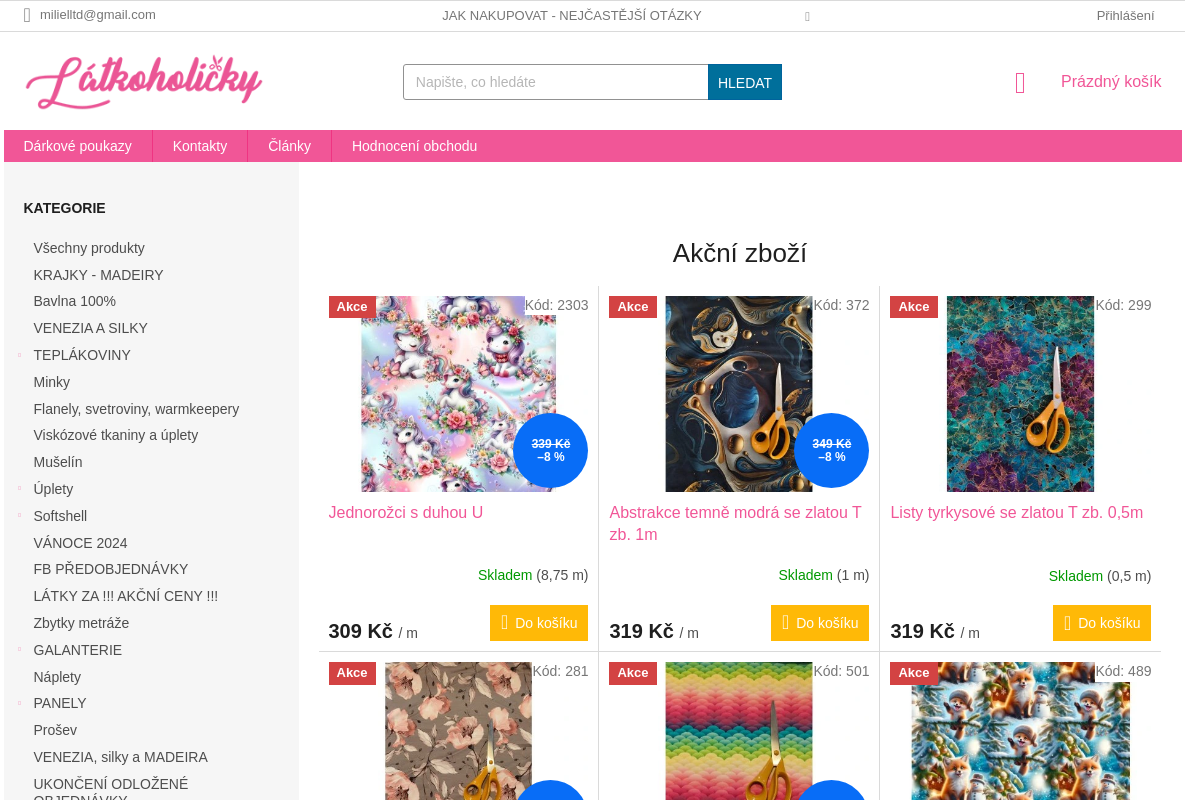Open Abstrakce temně modrá product title

tap(735, 523)
